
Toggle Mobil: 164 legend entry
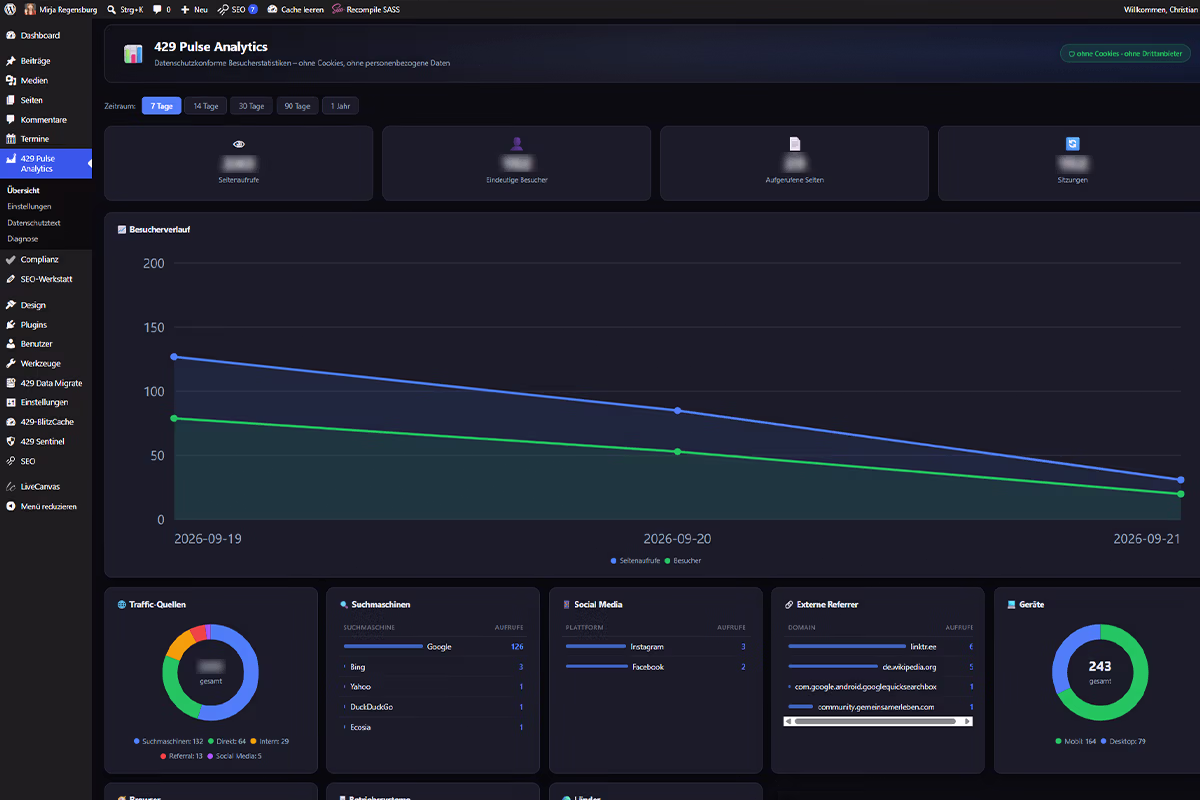point(1076,741)
